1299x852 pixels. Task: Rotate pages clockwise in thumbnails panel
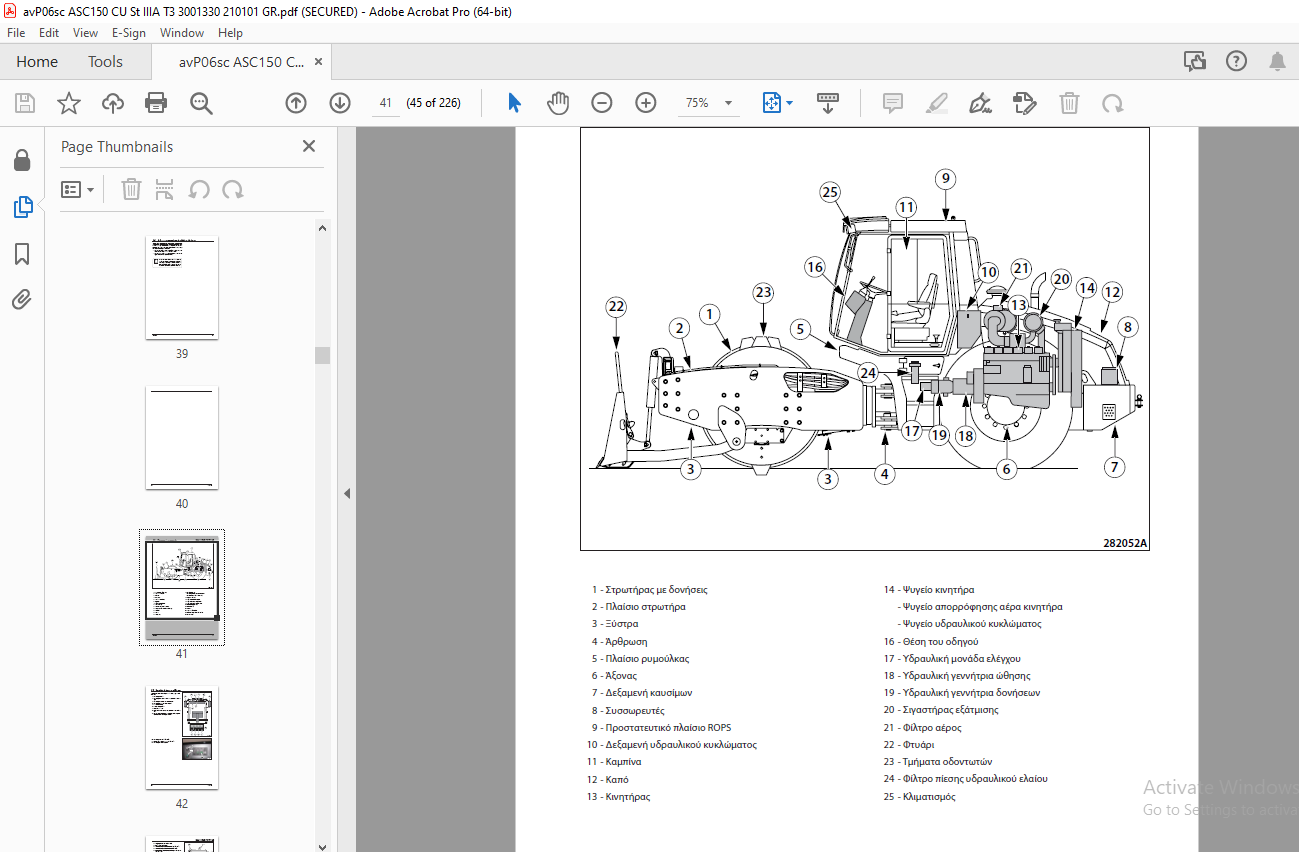(x=233, y=189)
